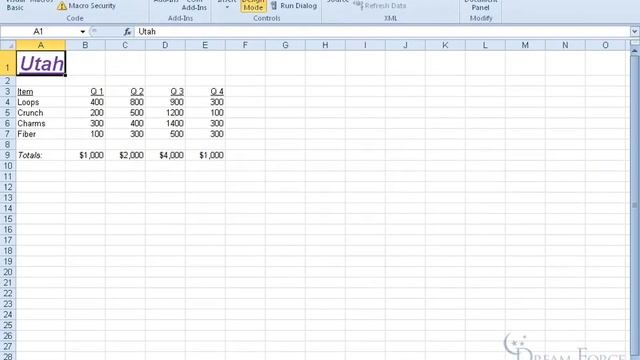640x360 pixels.
Task: Click the cell with value 900
Action: point(165,102)
